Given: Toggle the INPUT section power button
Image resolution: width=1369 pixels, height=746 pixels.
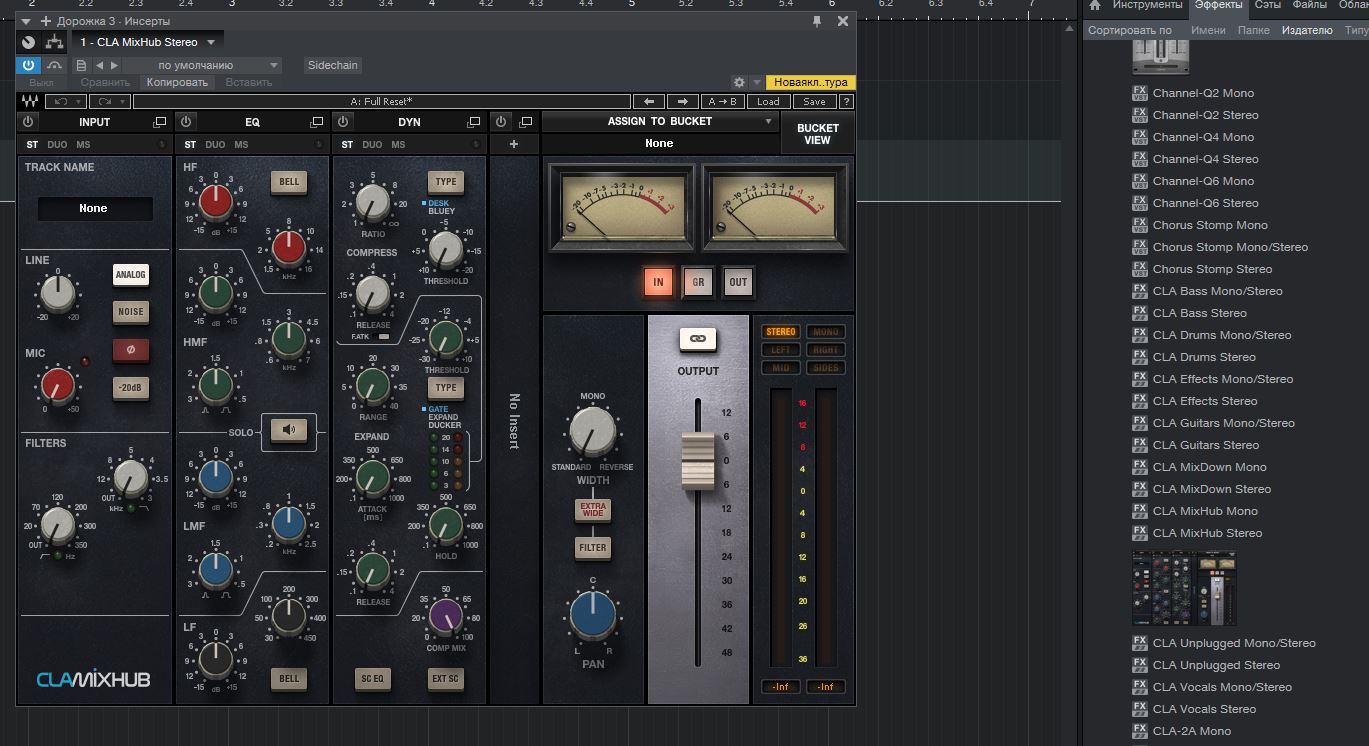Looking at the screenshot, I should 28,122.
